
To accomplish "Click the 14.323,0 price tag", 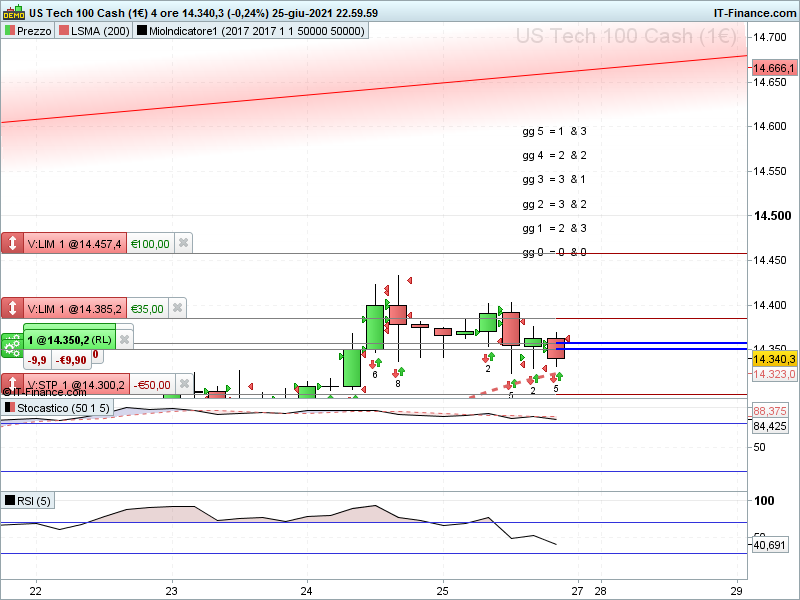I will click(x=774, y=374).
